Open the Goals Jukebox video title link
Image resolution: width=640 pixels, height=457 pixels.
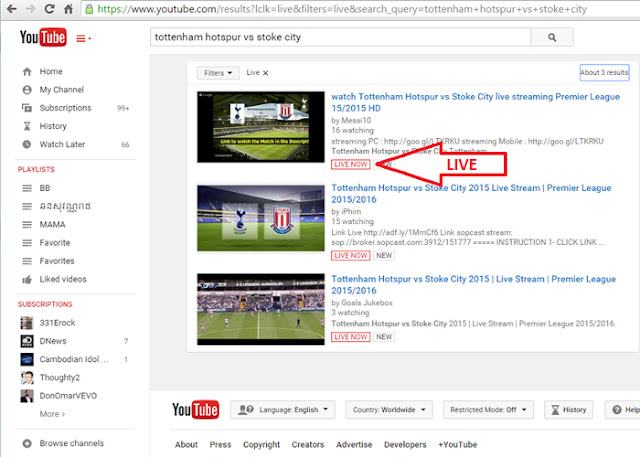(473, 285)
